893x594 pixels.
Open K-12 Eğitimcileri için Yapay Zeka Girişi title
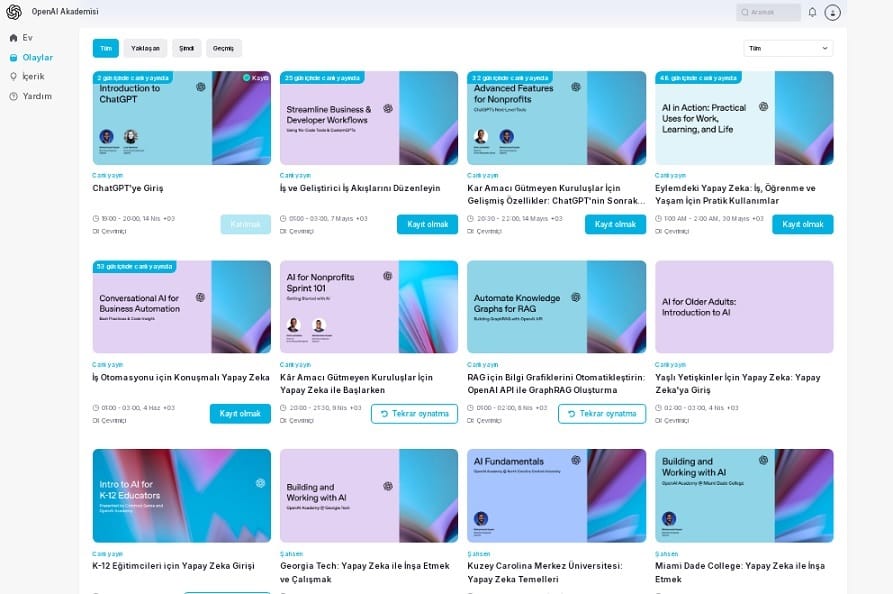tap(174, 566)
